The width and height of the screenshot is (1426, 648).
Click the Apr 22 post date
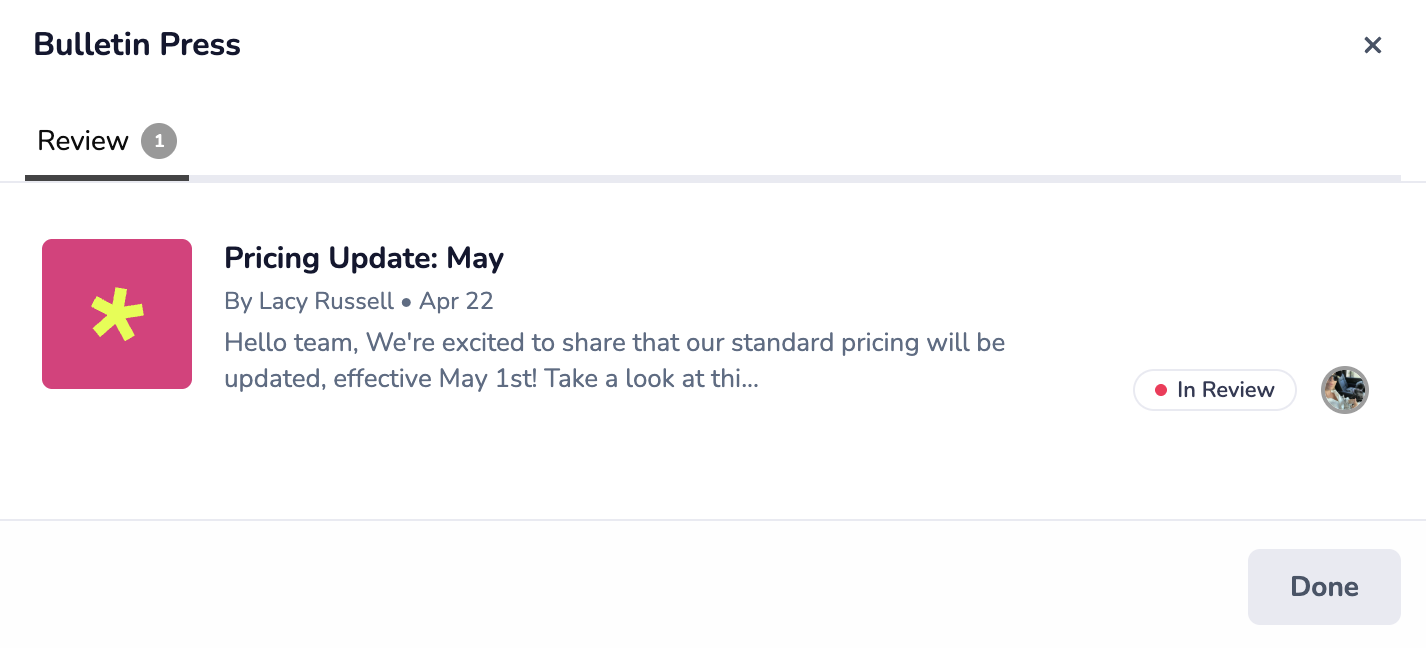456,301
